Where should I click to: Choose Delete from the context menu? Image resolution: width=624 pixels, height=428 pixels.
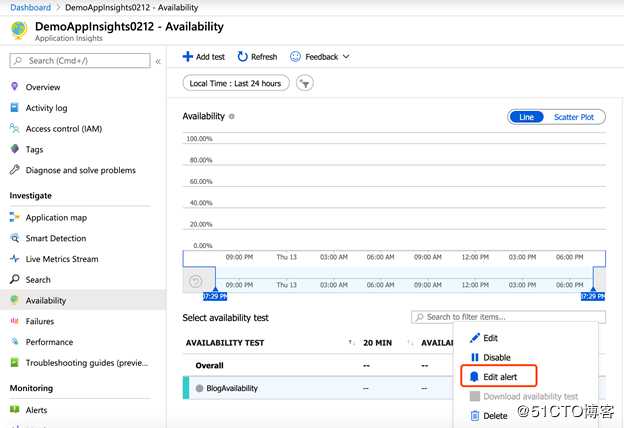(x=495, y=416)
